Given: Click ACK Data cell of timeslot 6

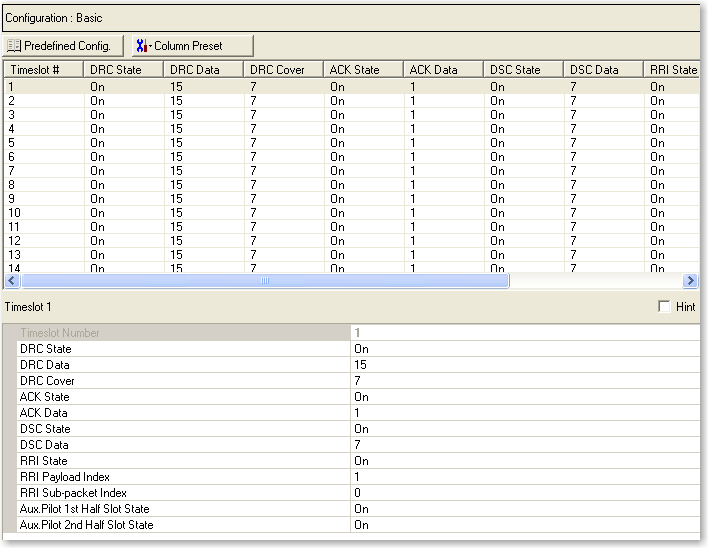Looking at the screenshot, I should 444,157.
